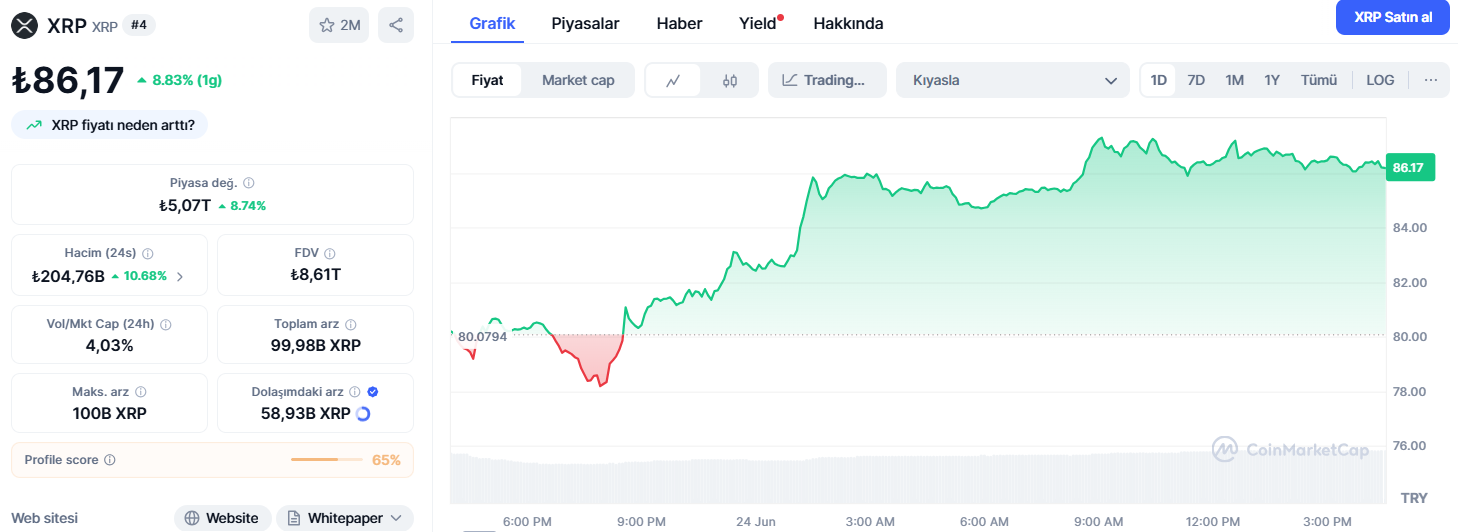Open the Hakkında tab
The width and height of the screenshot is (1458, 532).
tap(848, 23)
